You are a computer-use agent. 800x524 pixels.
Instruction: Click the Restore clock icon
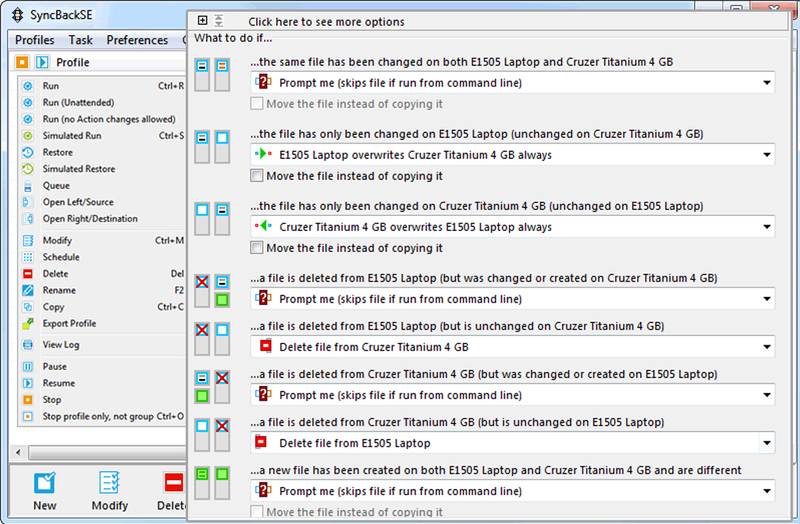coord(28,152)
